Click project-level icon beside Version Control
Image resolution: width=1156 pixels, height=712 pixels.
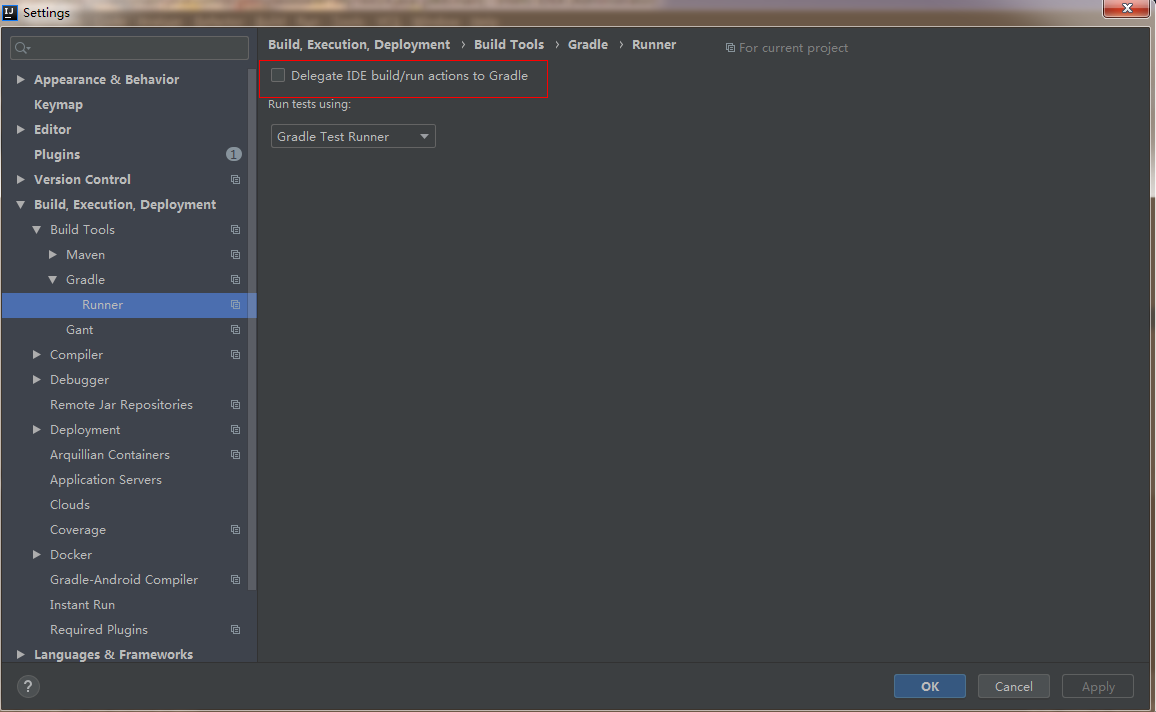click(235, 180)
